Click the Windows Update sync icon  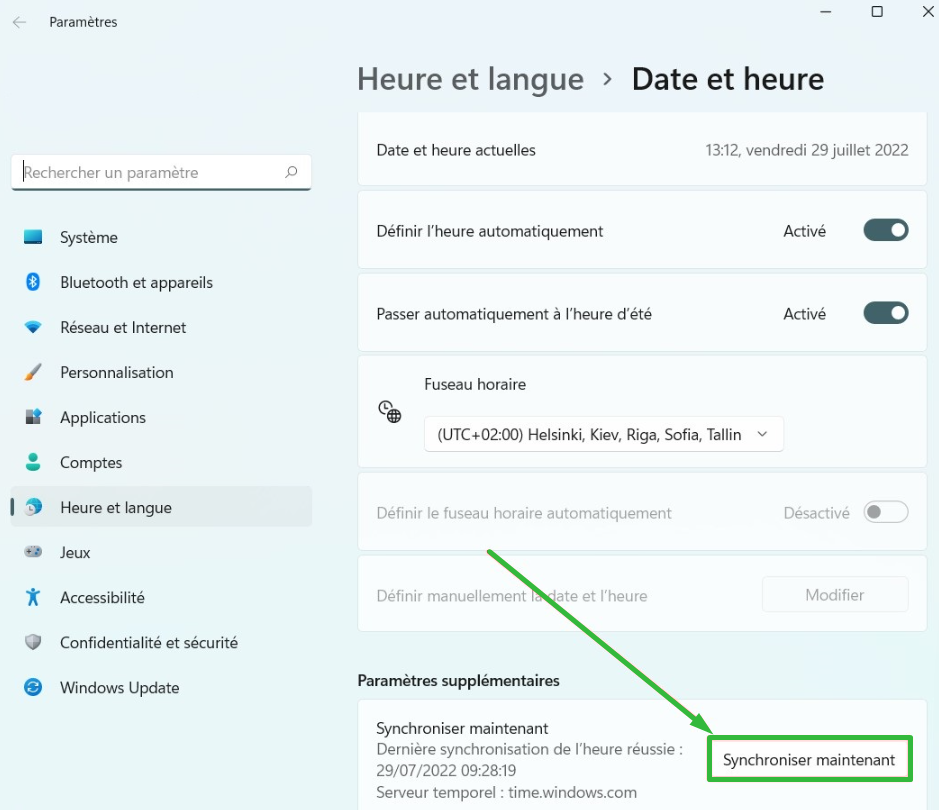[33, 687]
